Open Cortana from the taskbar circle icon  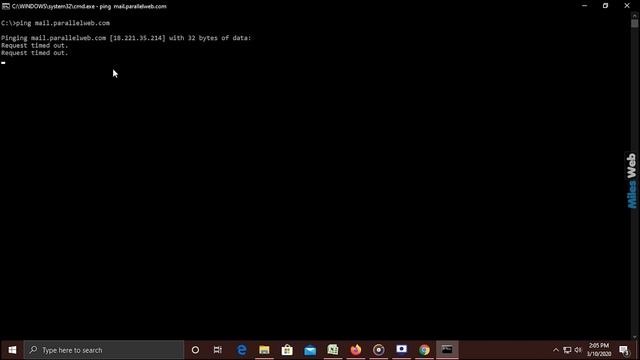195,350
